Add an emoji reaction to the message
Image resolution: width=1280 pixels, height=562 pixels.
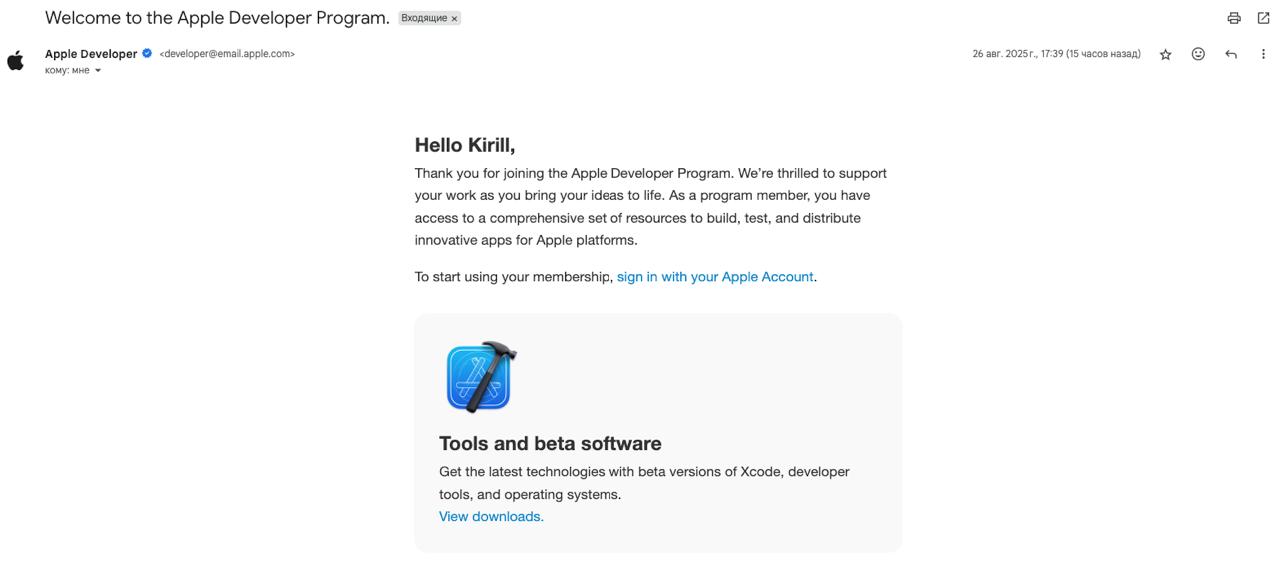(x=1198, y=54)
